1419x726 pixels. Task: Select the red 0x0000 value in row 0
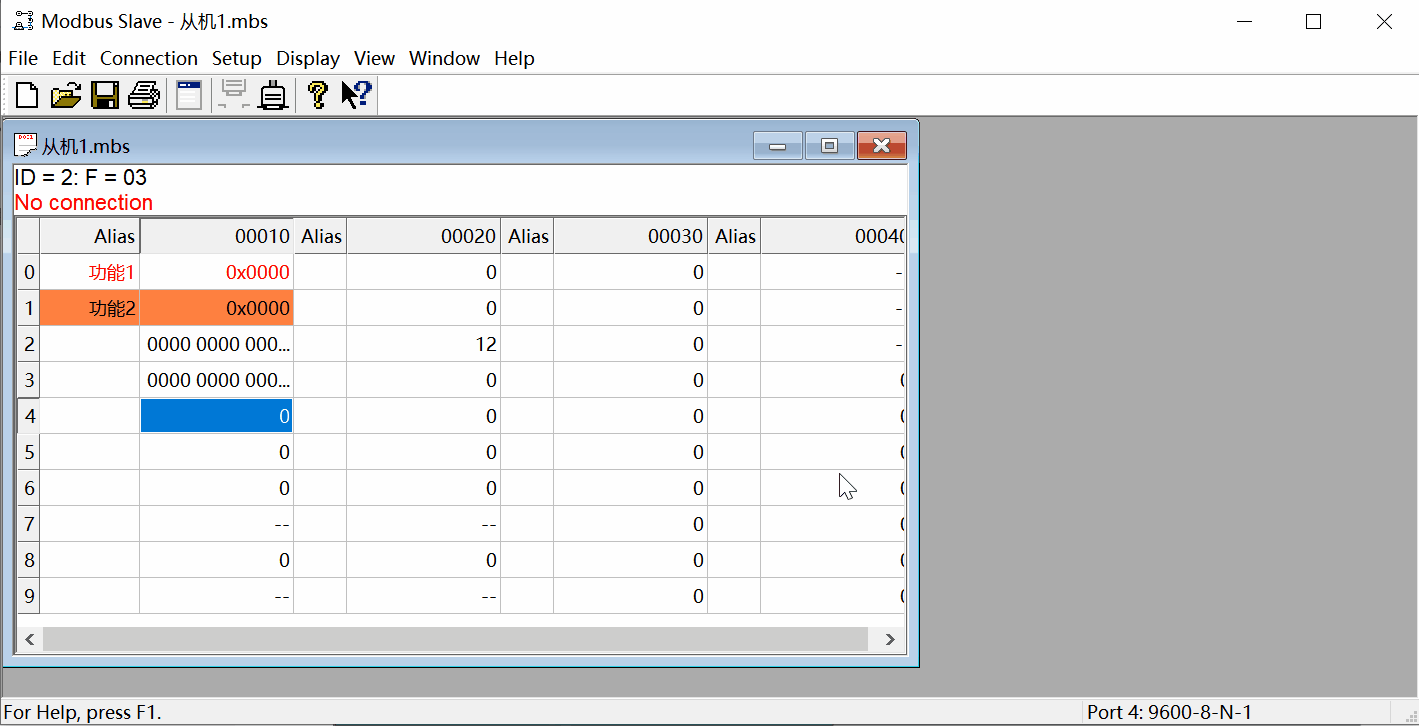pos(217,272)
